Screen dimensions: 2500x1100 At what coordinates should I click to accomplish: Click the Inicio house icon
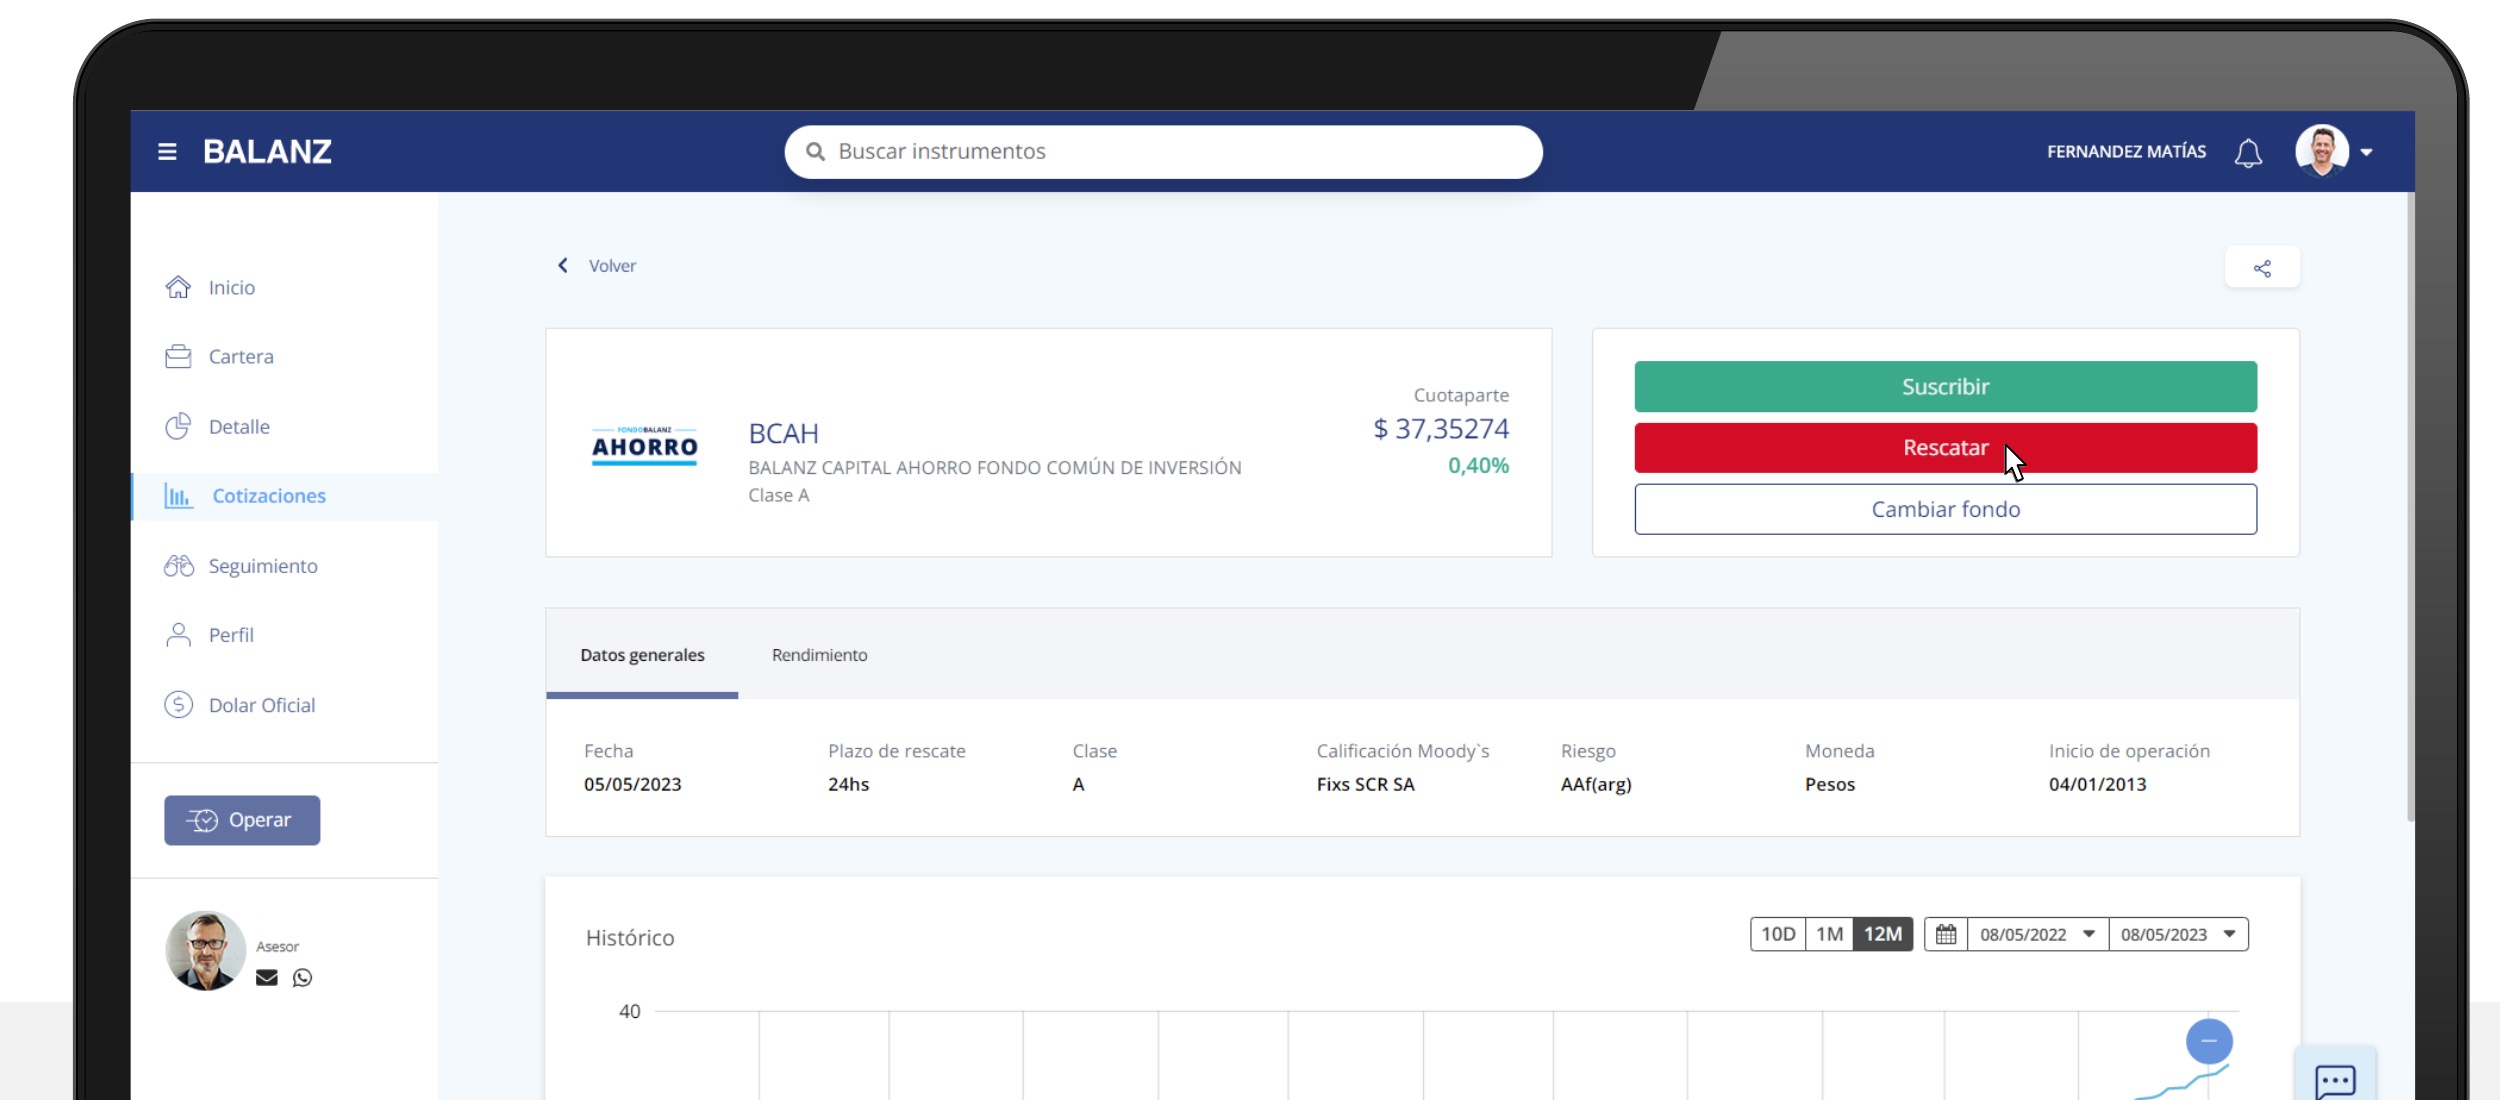(178, 287)
